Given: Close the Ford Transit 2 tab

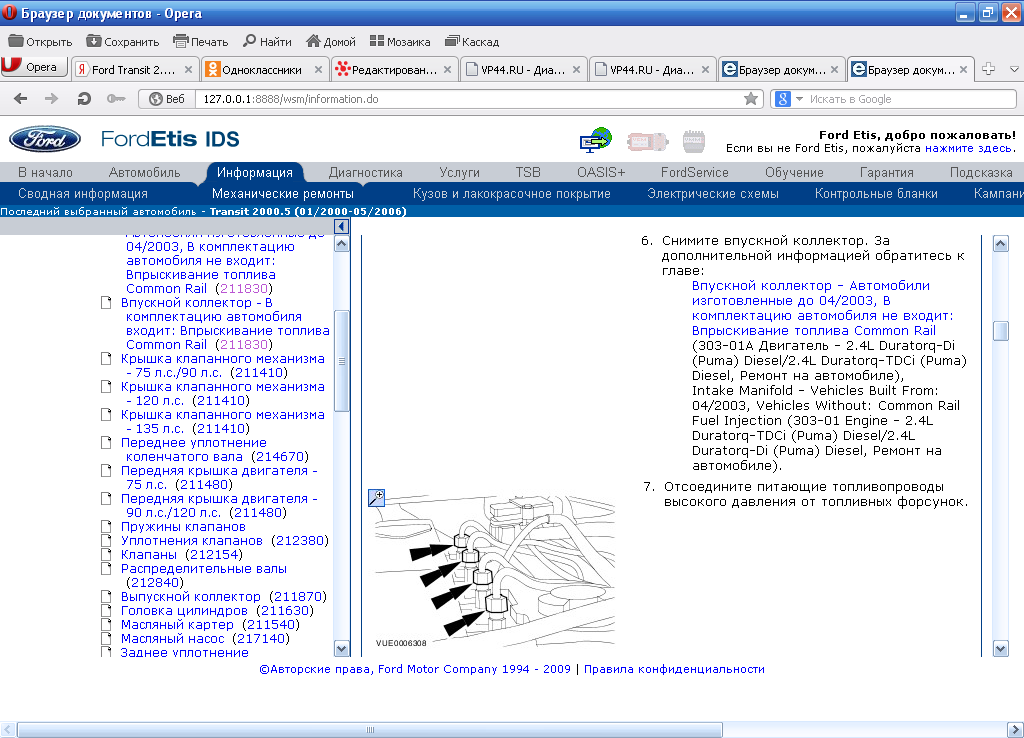Looking at the screenshot, I should (188, 69).
